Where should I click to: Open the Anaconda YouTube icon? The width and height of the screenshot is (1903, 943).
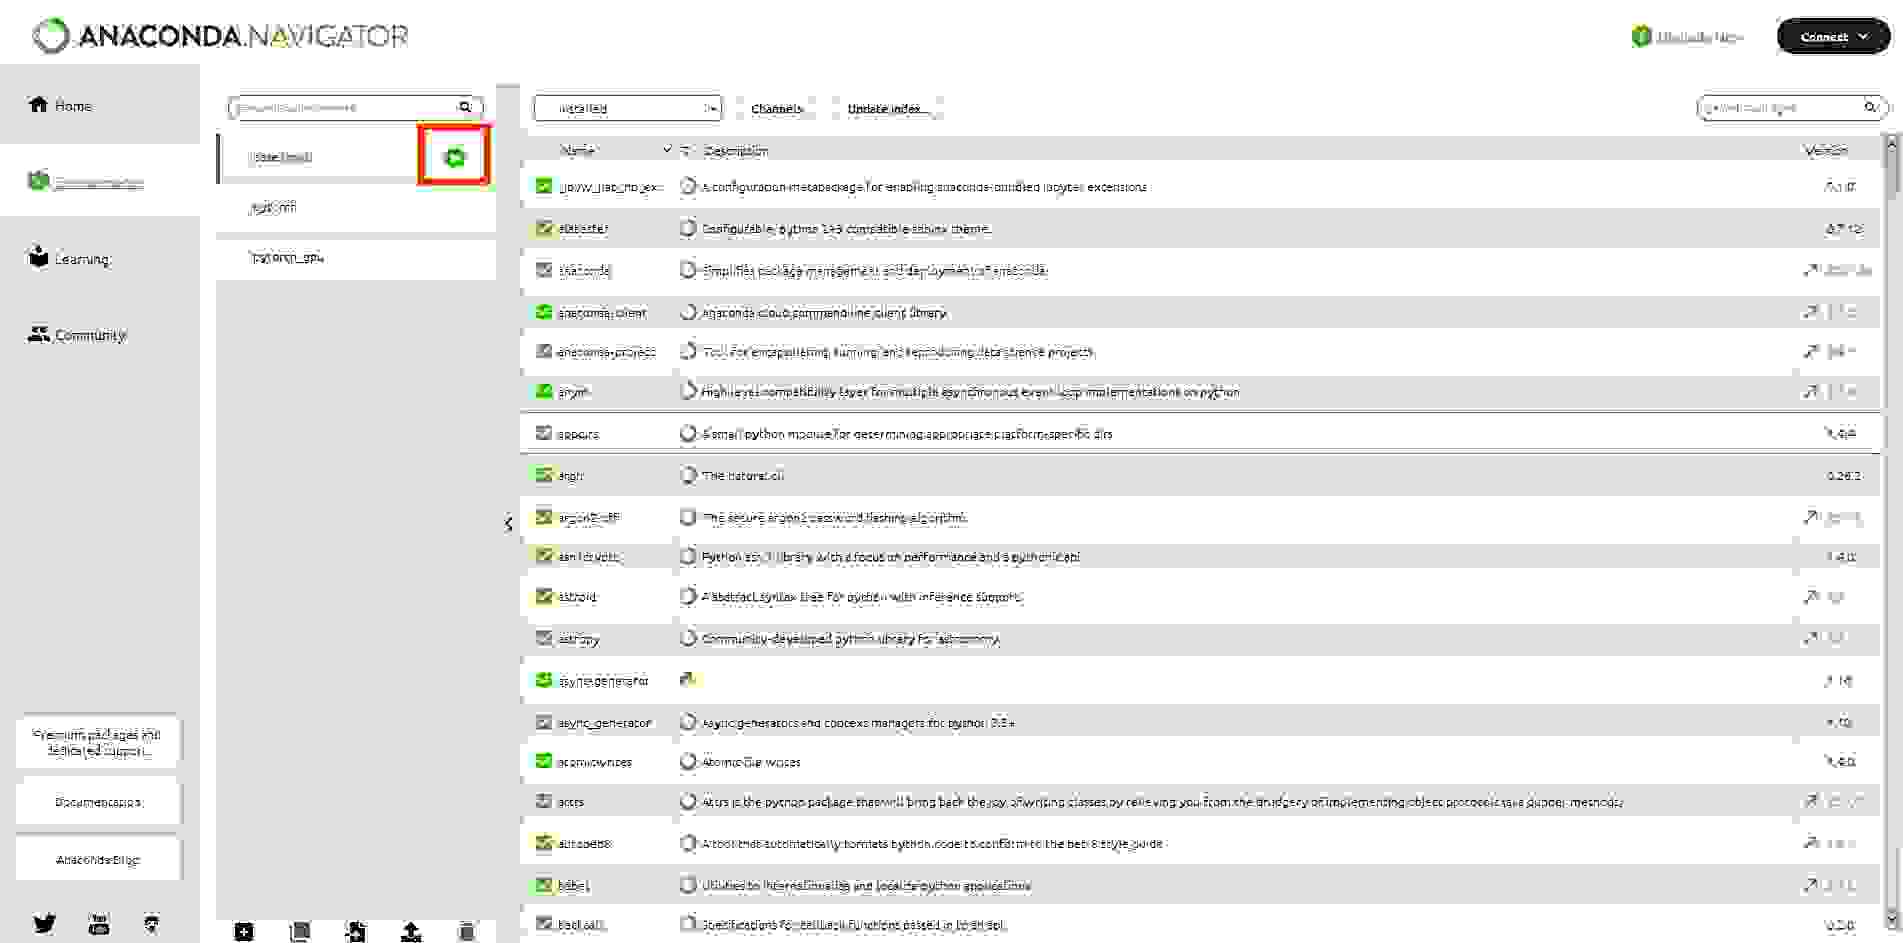(x=98, y=923)
